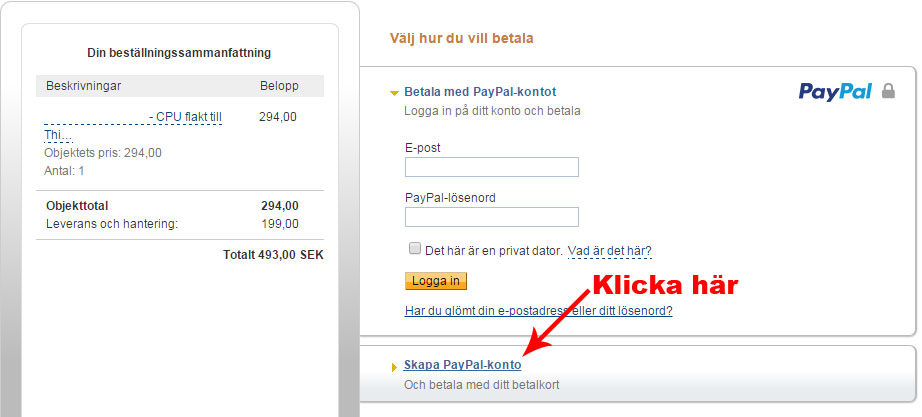
Task: Open the CPU flakt item description link
Action: coord(184,118)
